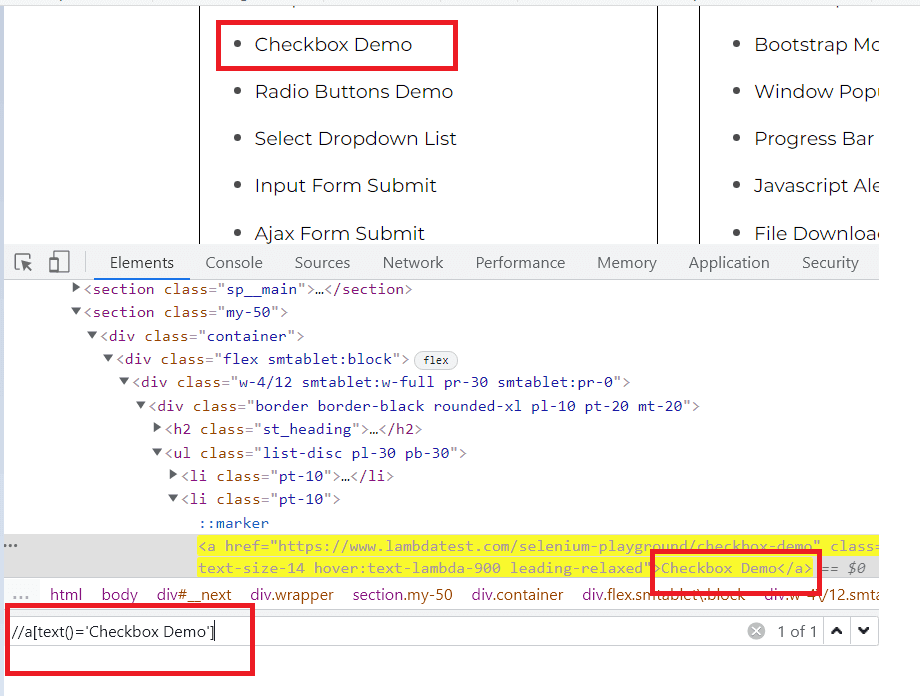The image size is (920, 696).
Task: Collapse the section.my-50 node
Action: click(76, 311)
